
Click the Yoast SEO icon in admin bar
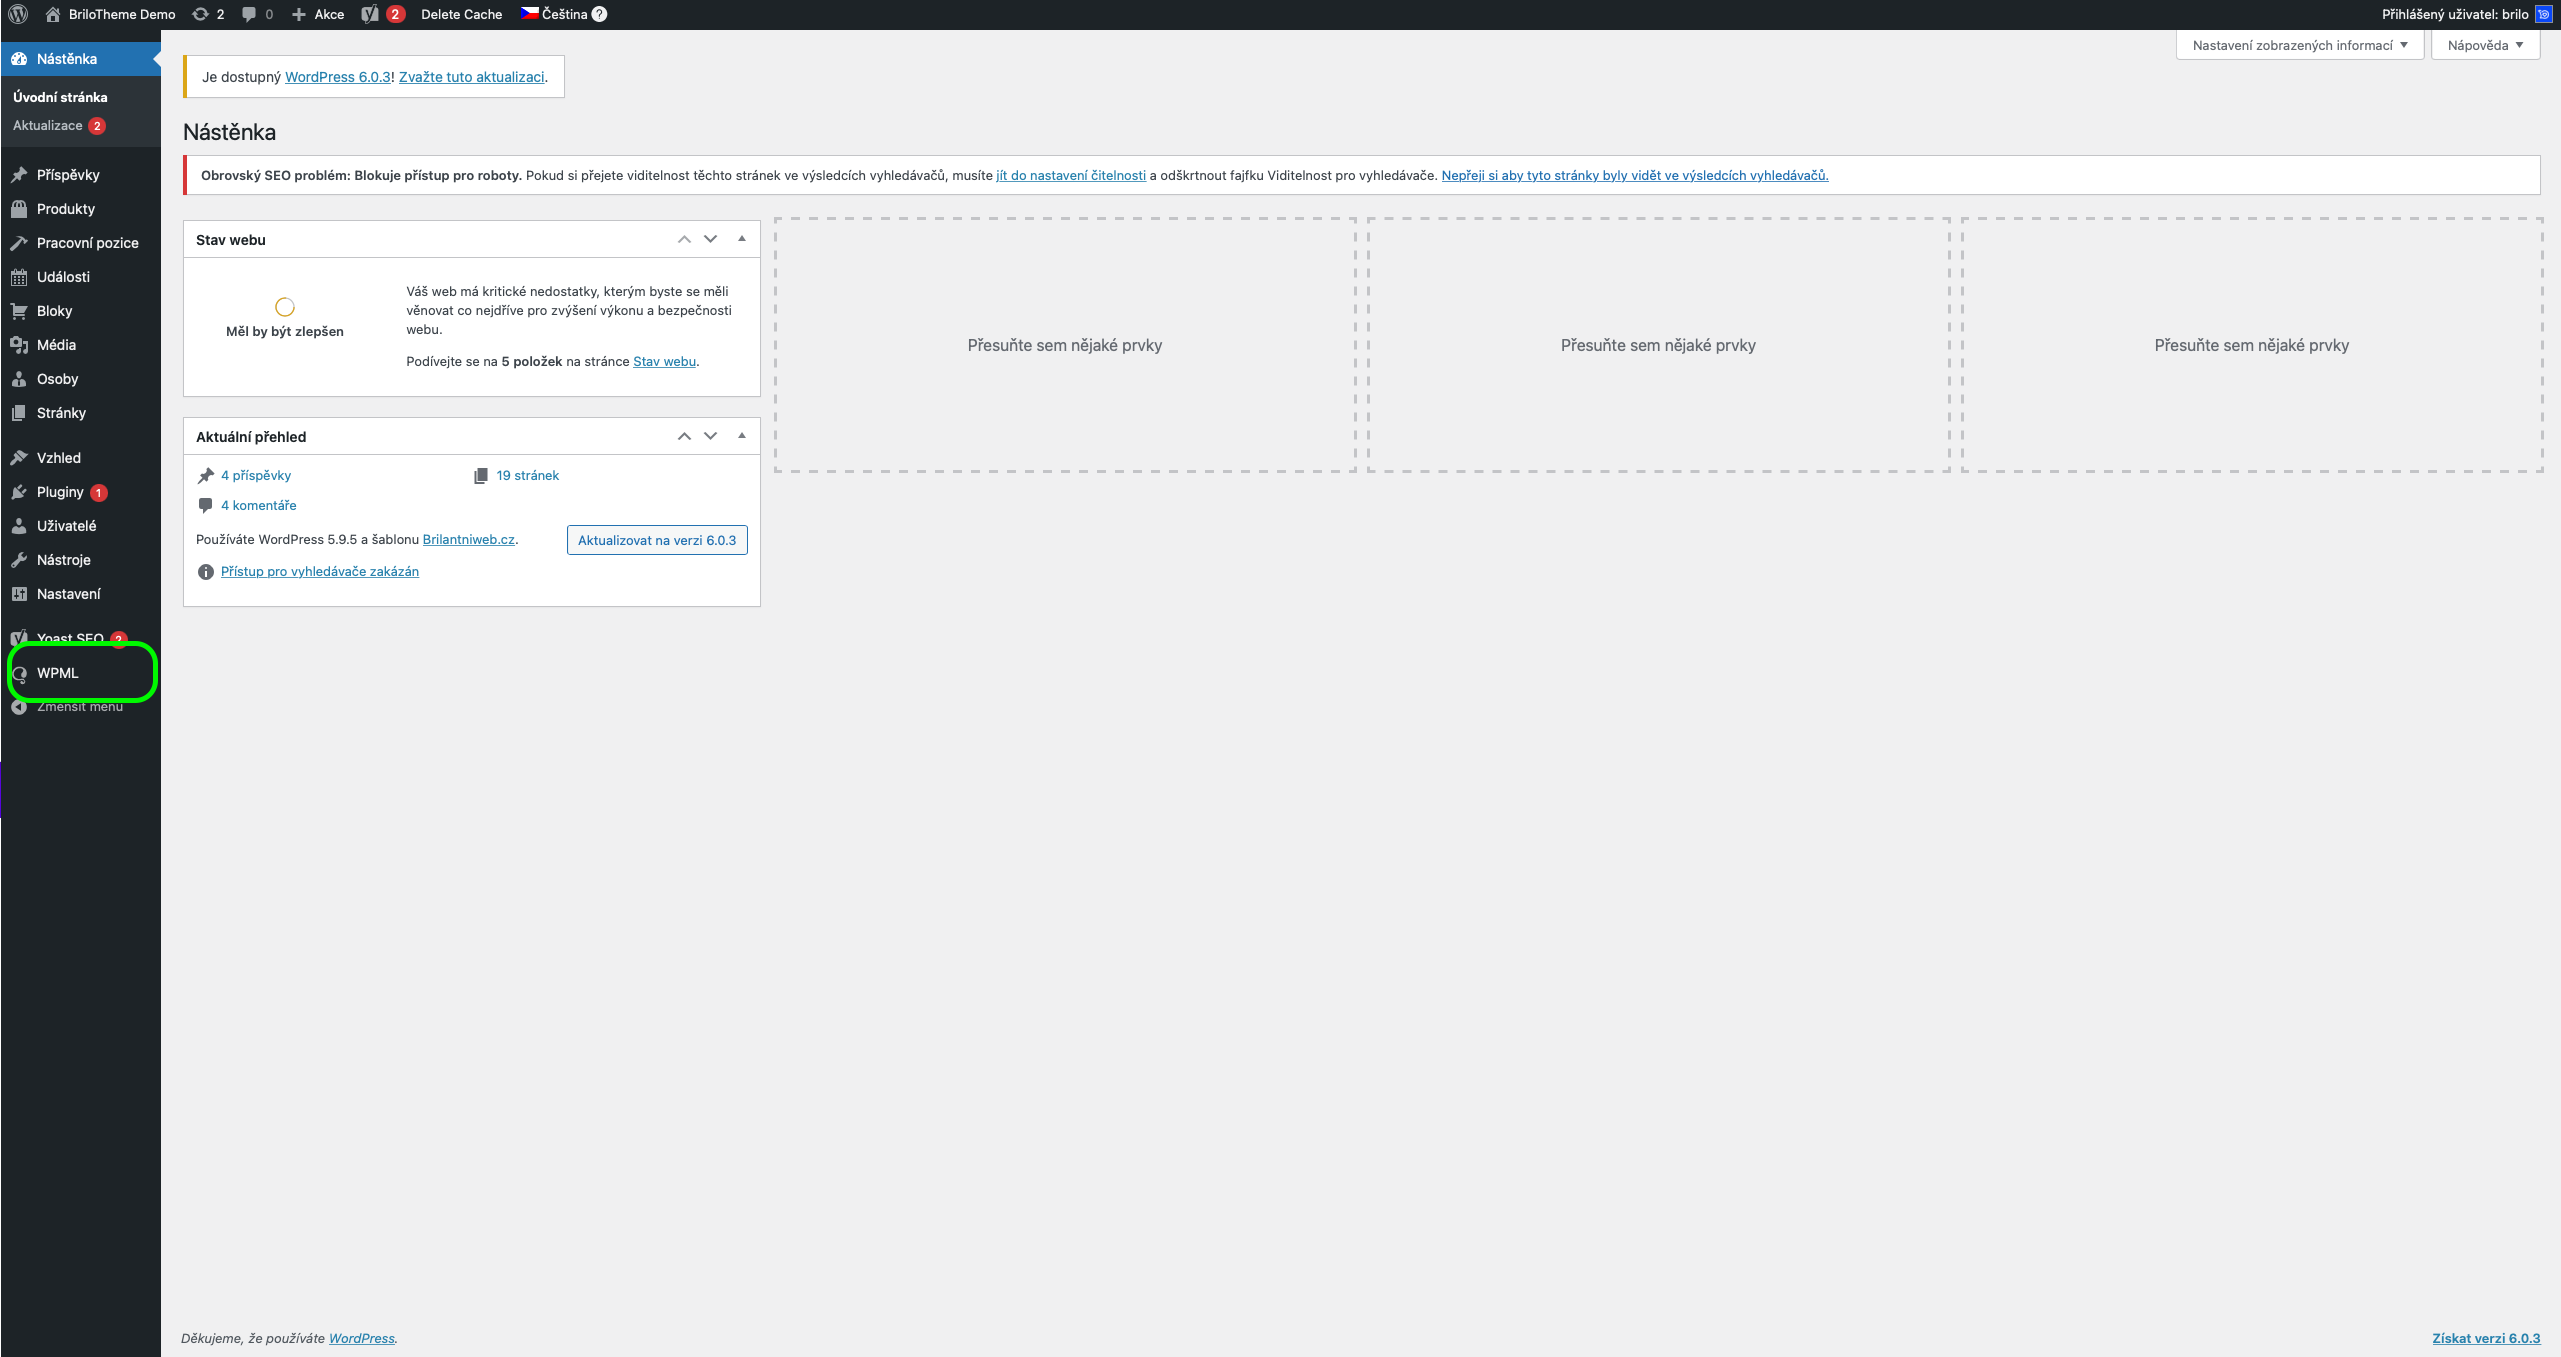pyautogui.click(x=370, y=14)
